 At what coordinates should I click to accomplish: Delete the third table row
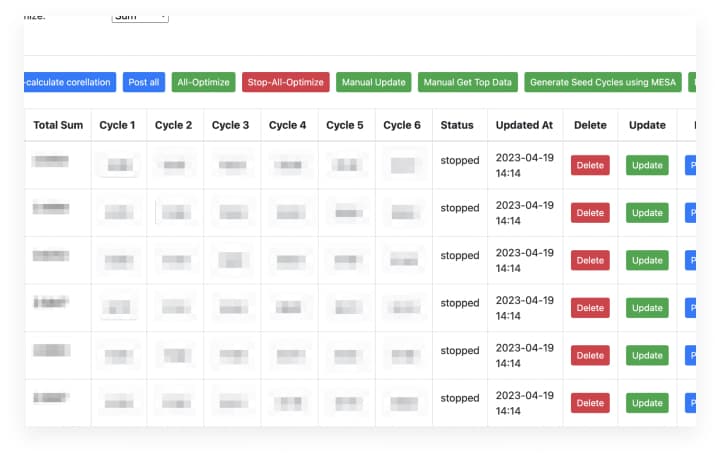point(590,260)
